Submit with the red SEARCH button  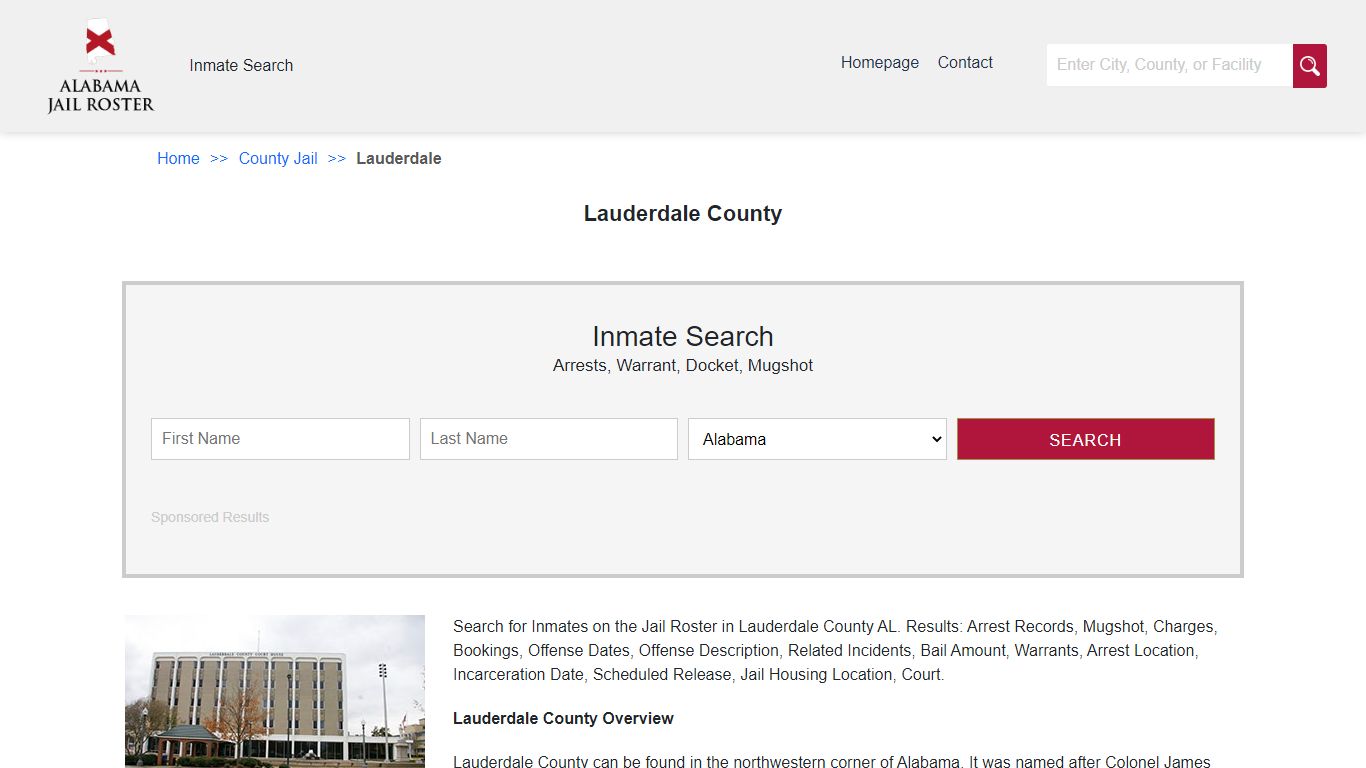click(x=1085, y=439)
